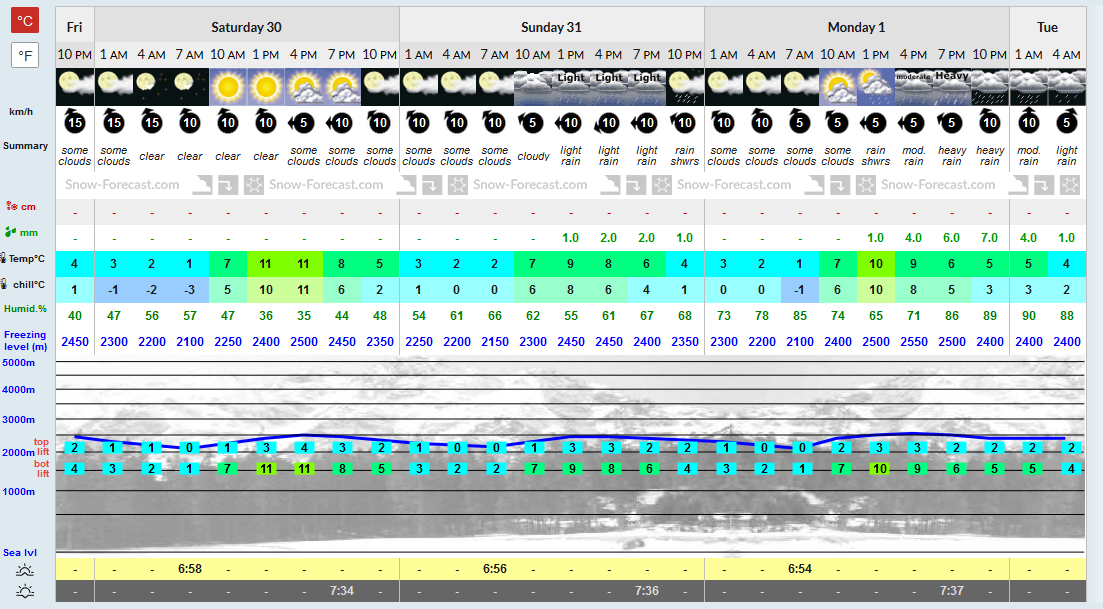Click the Freezing level (m) label

click(25, 340)
